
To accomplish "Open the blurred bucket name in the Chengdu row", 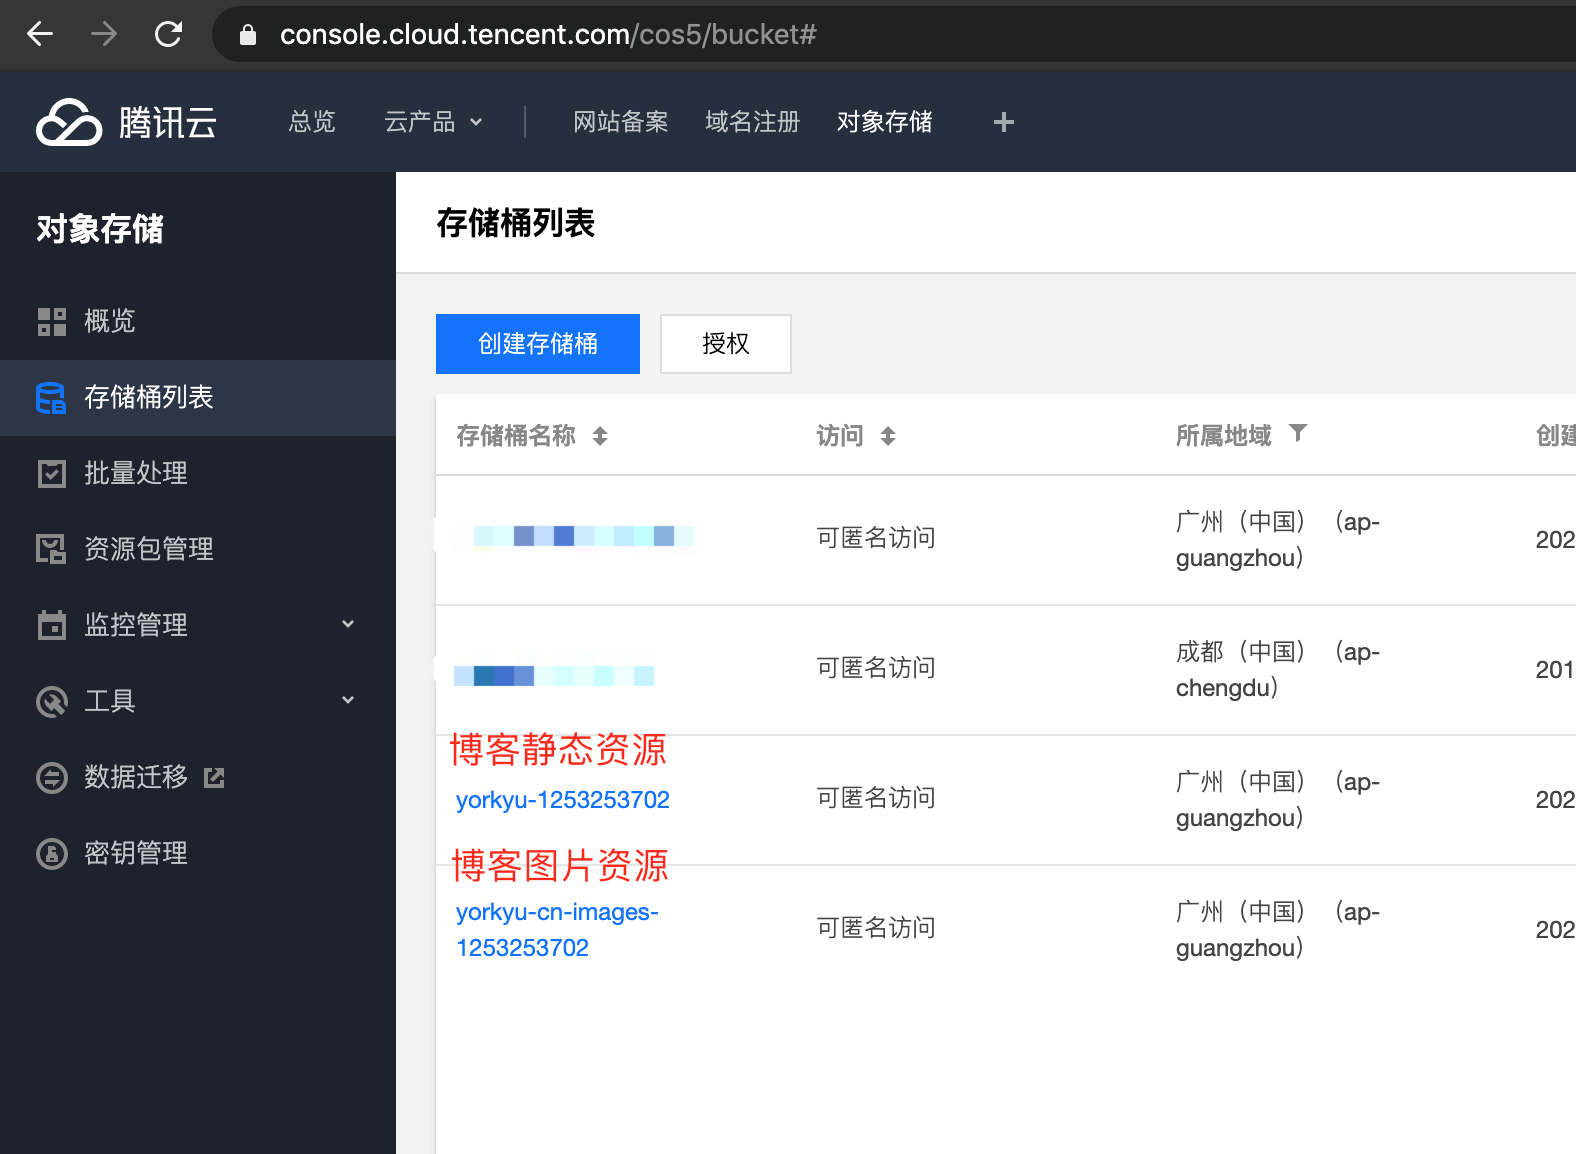I will tap(554, 676).
